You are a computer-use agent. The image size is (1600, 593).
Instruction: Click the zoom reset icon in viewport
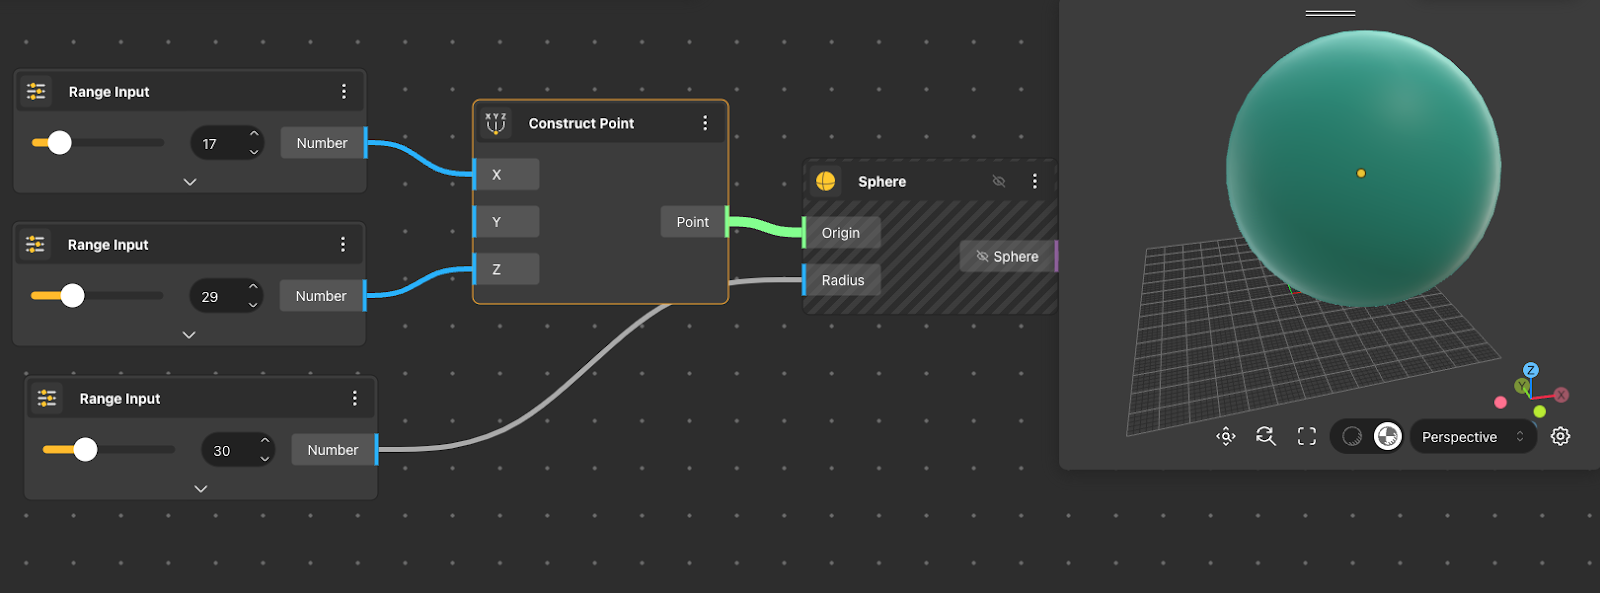tap(1265, 436)
